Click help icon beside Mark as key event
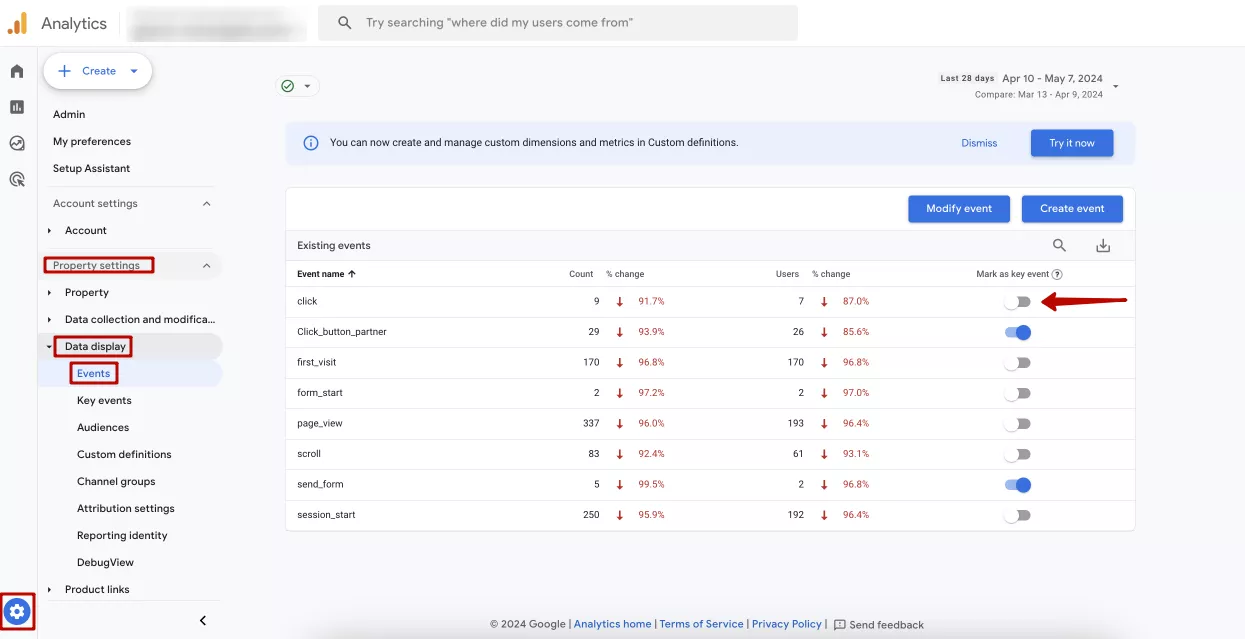The image size is (1245, 639). (1057, 274)
